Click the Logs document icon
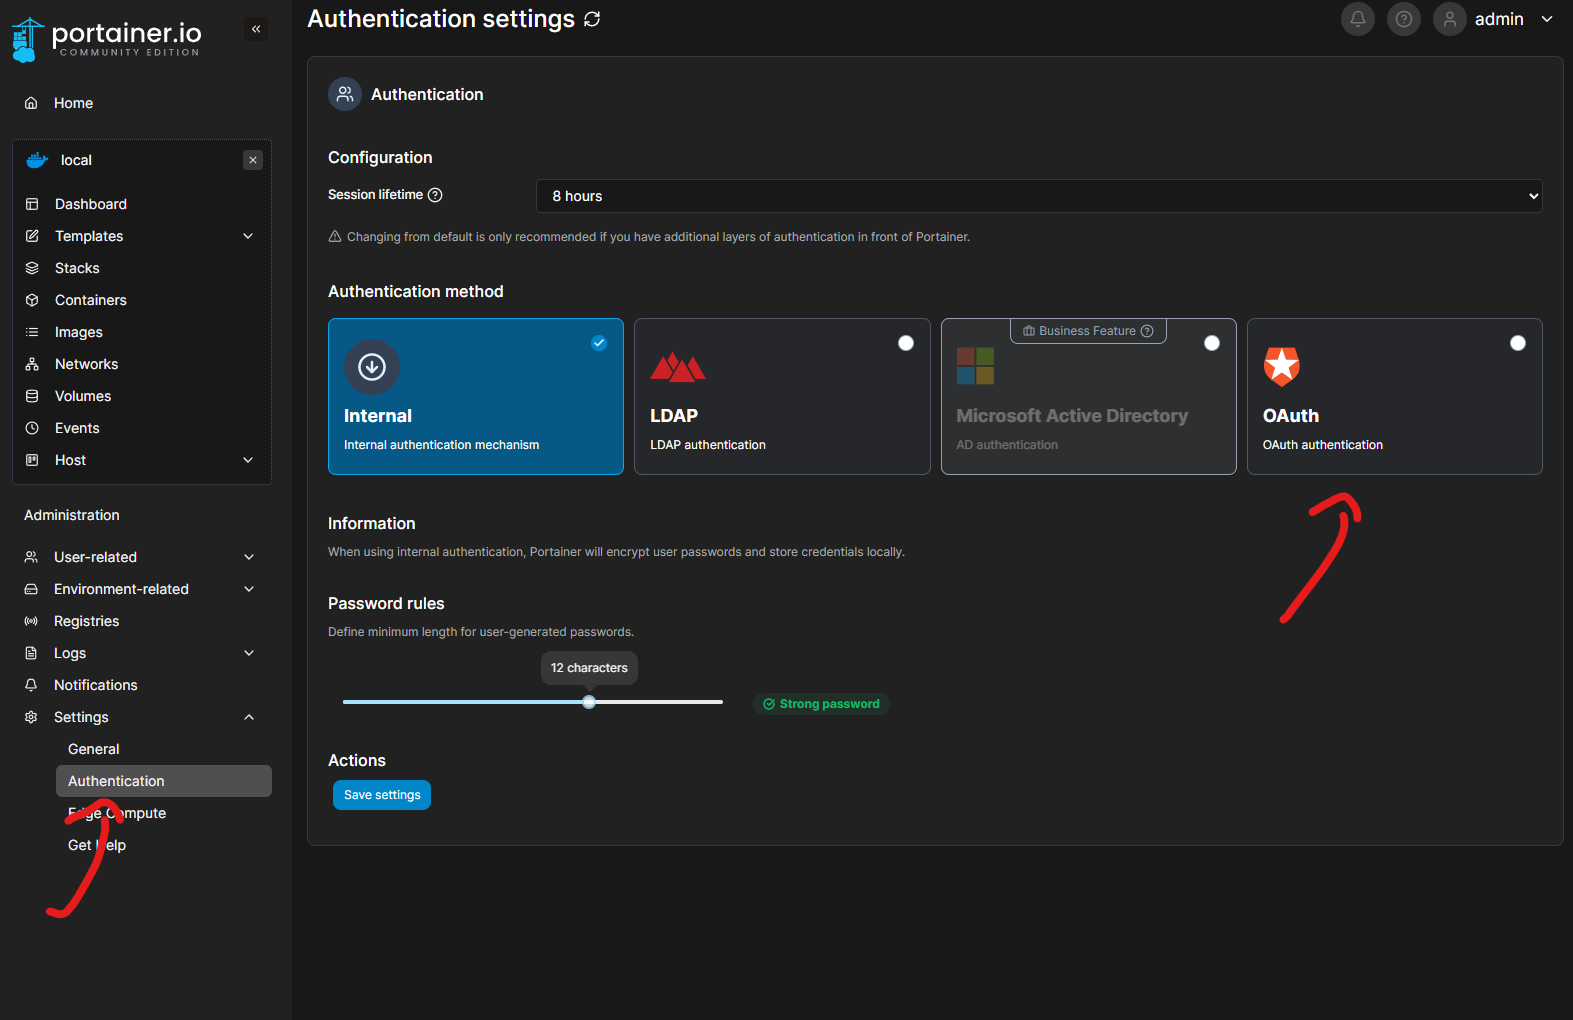The image size is (1573, 1020). [31, 653]
